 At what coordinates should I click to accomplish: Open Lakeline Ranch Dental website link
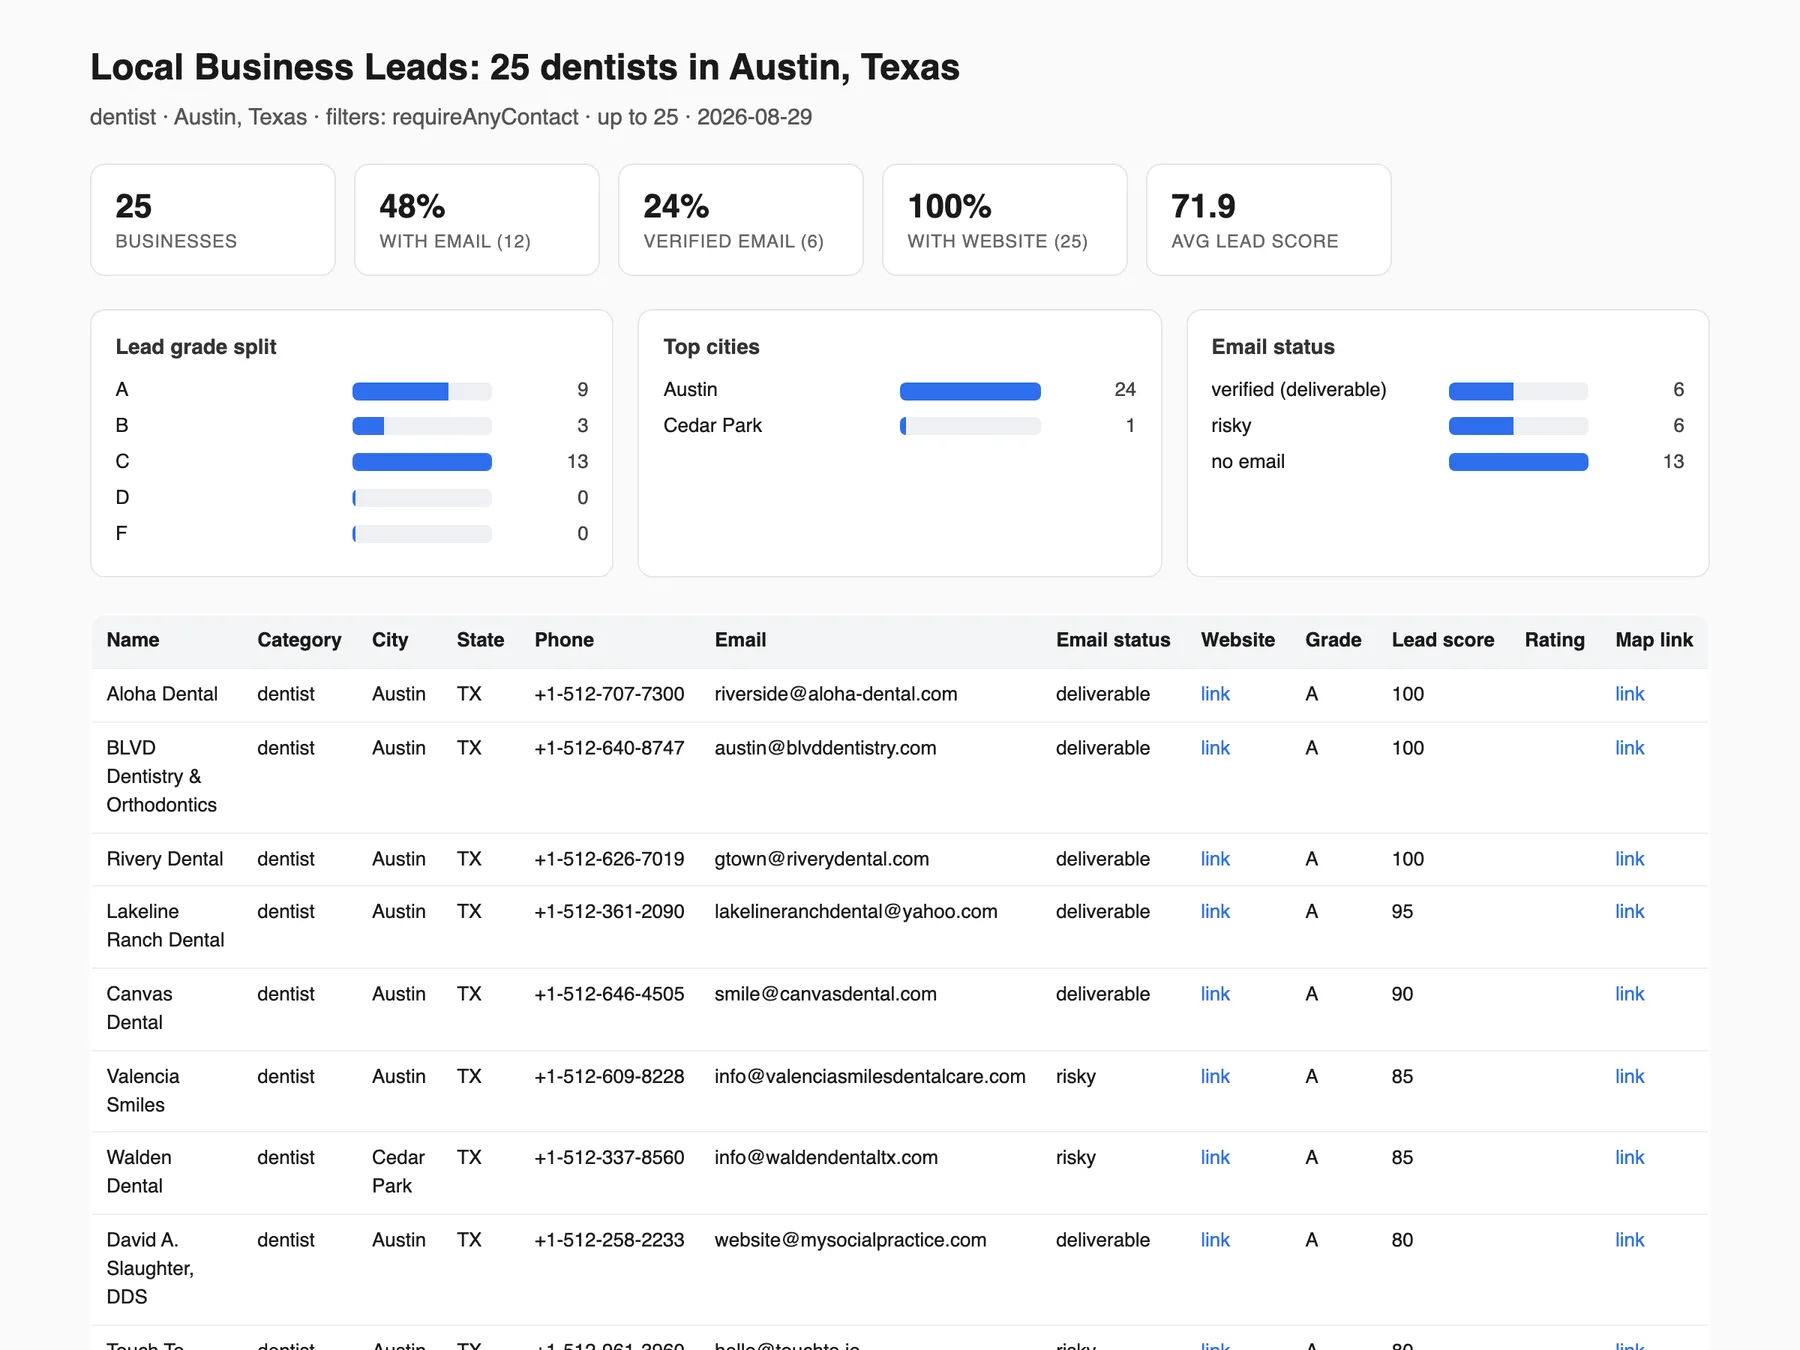1215,911
